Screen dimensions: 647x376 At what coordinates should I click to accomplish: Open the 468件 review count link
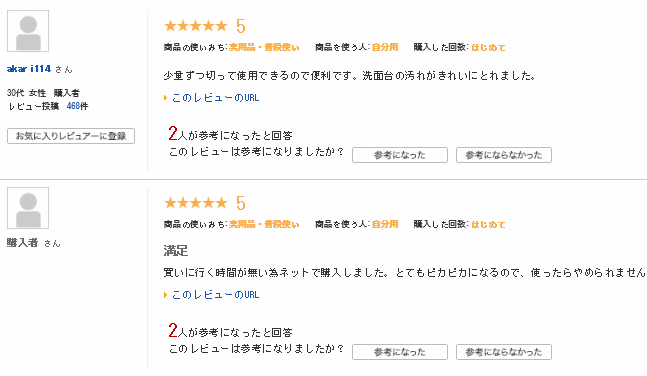pos(78,106)
